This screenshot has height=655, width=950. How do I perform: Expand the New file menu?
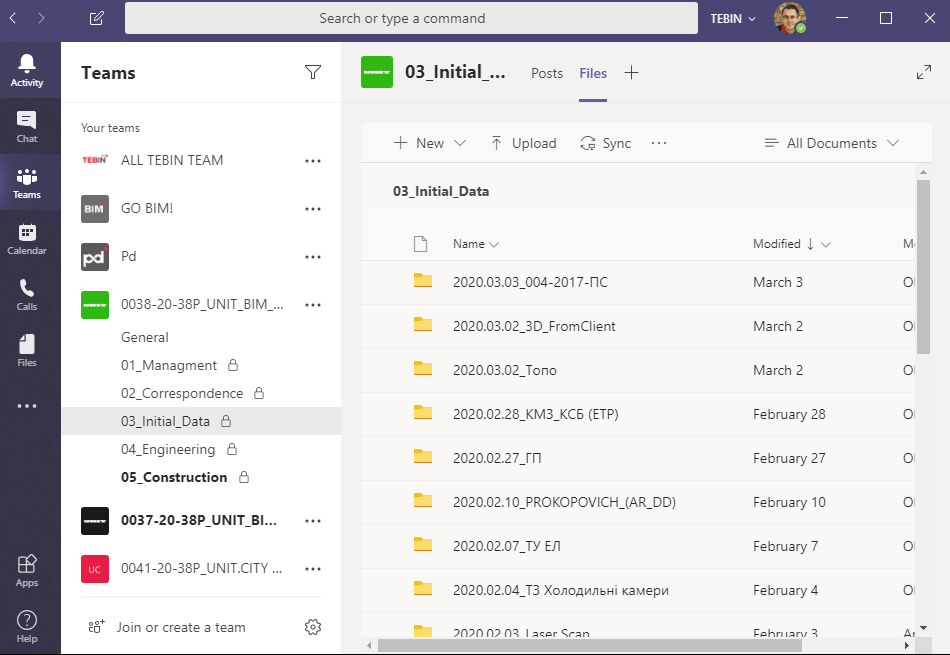428,143
